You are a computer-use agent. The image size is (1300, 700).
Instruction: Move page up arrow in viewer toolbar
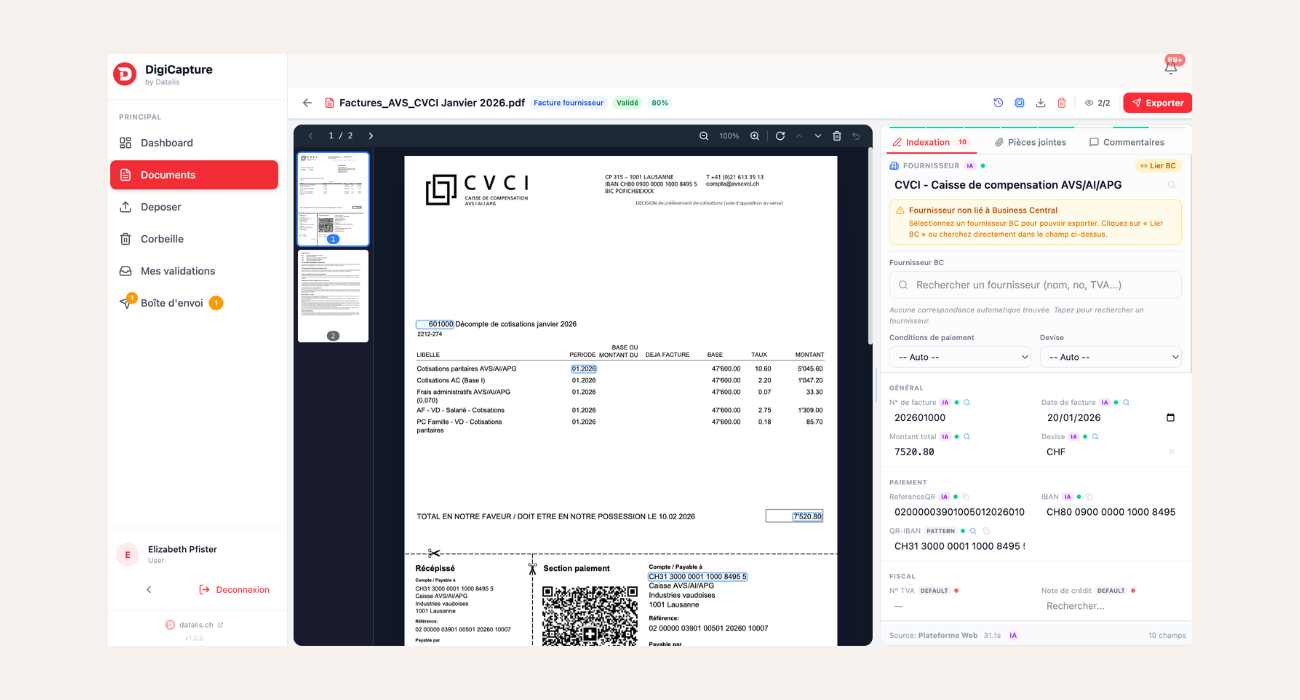pos(799,136)
